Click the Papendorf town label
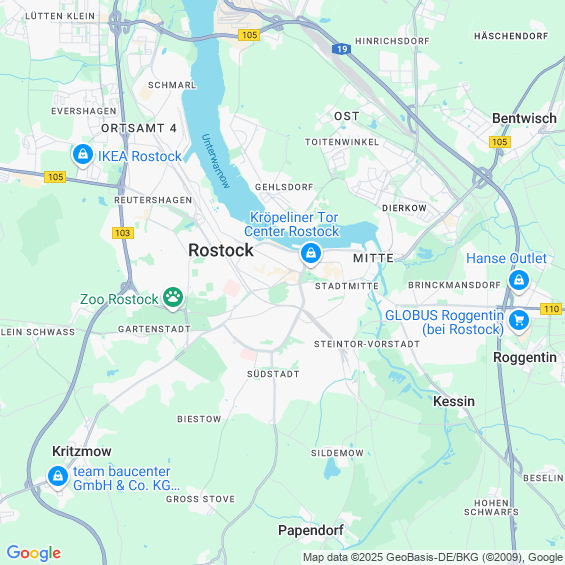This screenshot has height=565, width=565. pyautogui.click(x=311, y=530)
